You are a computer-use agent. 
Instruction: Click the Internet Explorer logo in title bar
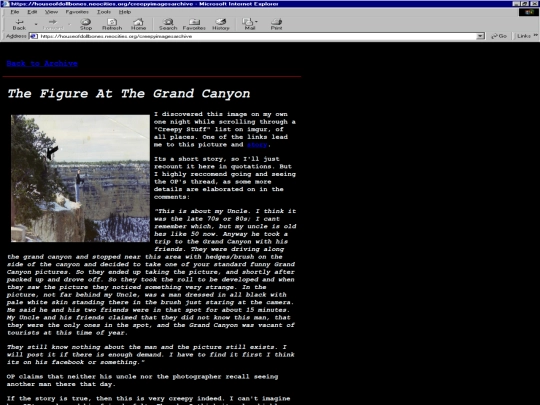pos(5,4)
